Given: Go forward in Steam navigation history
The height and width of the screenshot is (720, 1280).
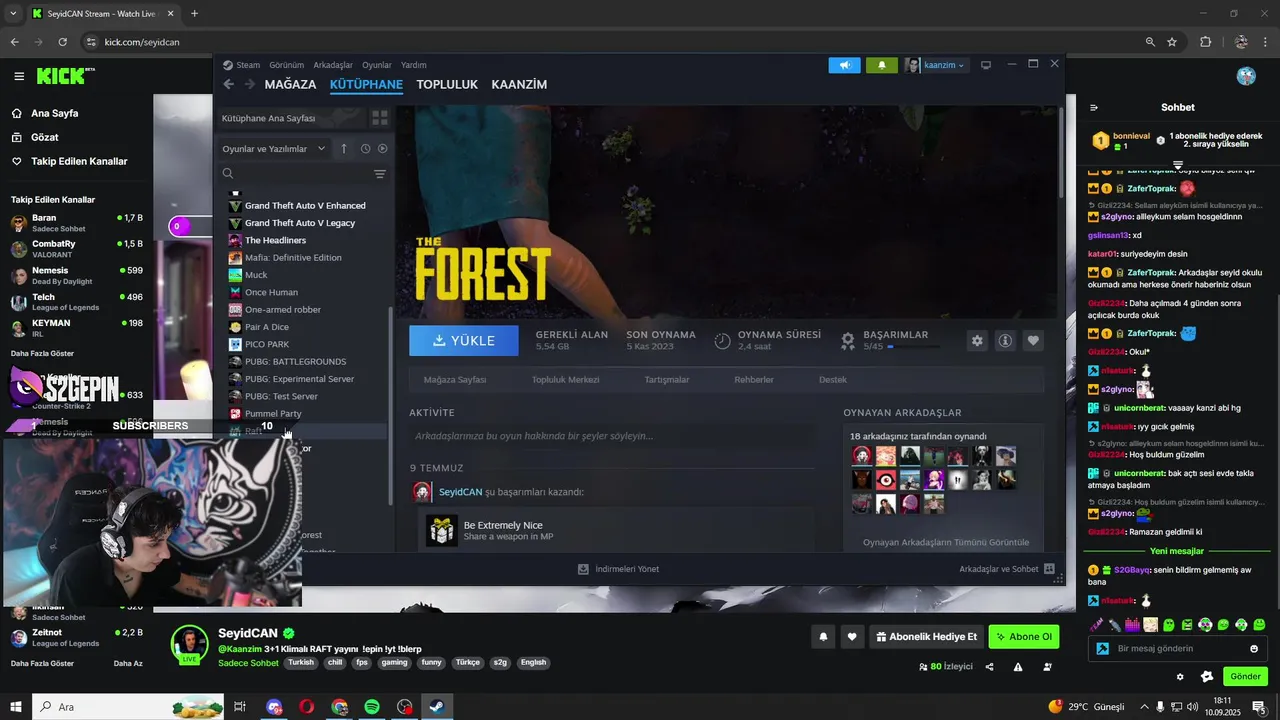Looking at the screenshot, I should click(250, 84).
